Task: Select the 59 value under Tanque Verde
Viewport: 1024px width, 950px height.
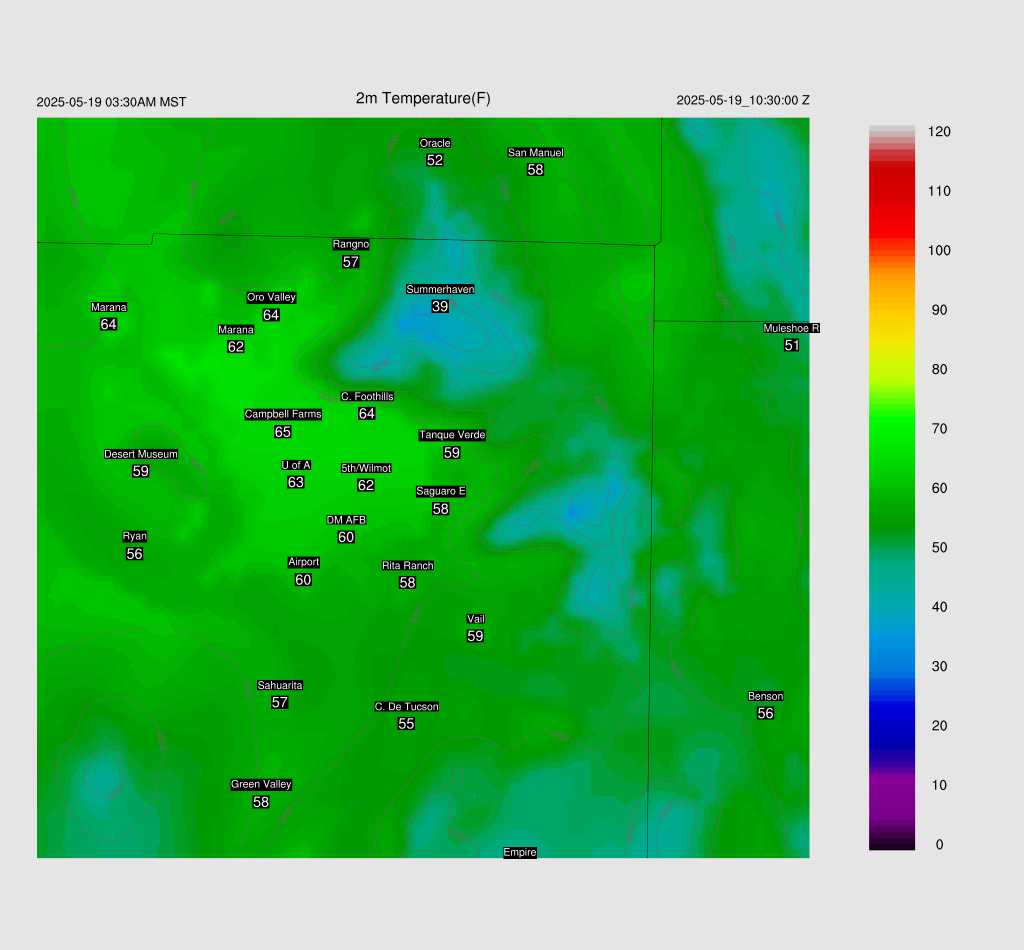Action: pos(452,452)
